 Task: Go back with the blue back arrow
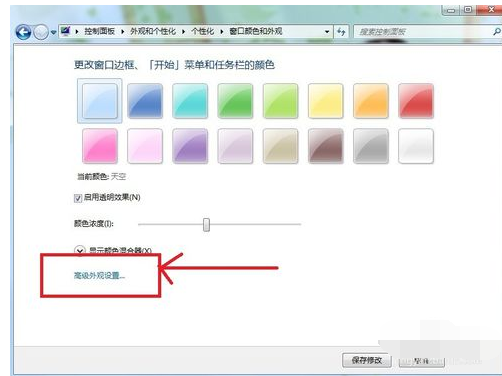coord(23,32)
